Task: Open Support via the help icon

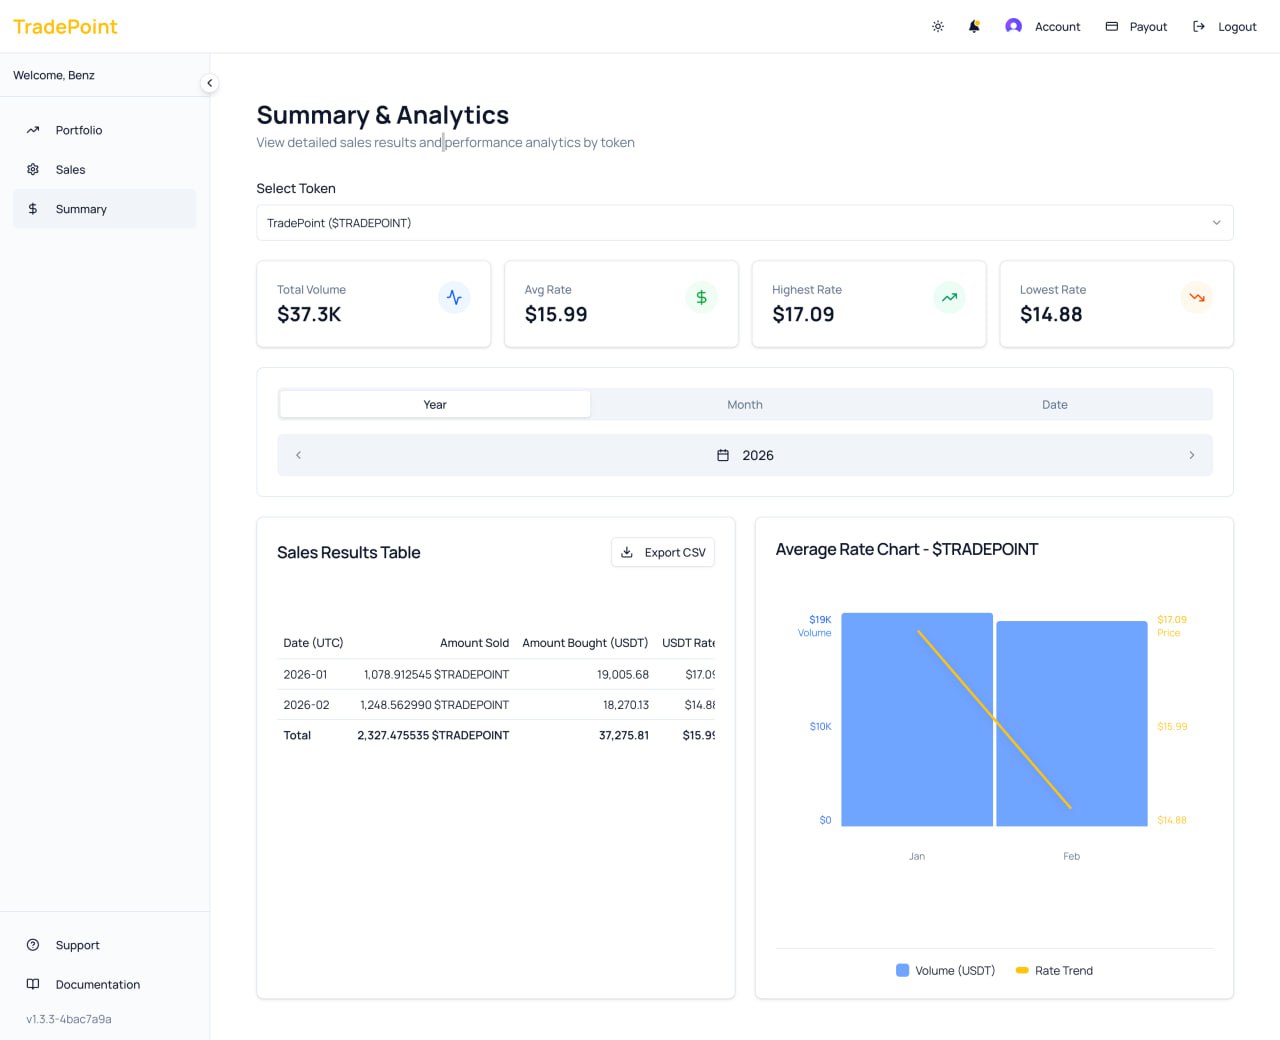Action: 31,944
